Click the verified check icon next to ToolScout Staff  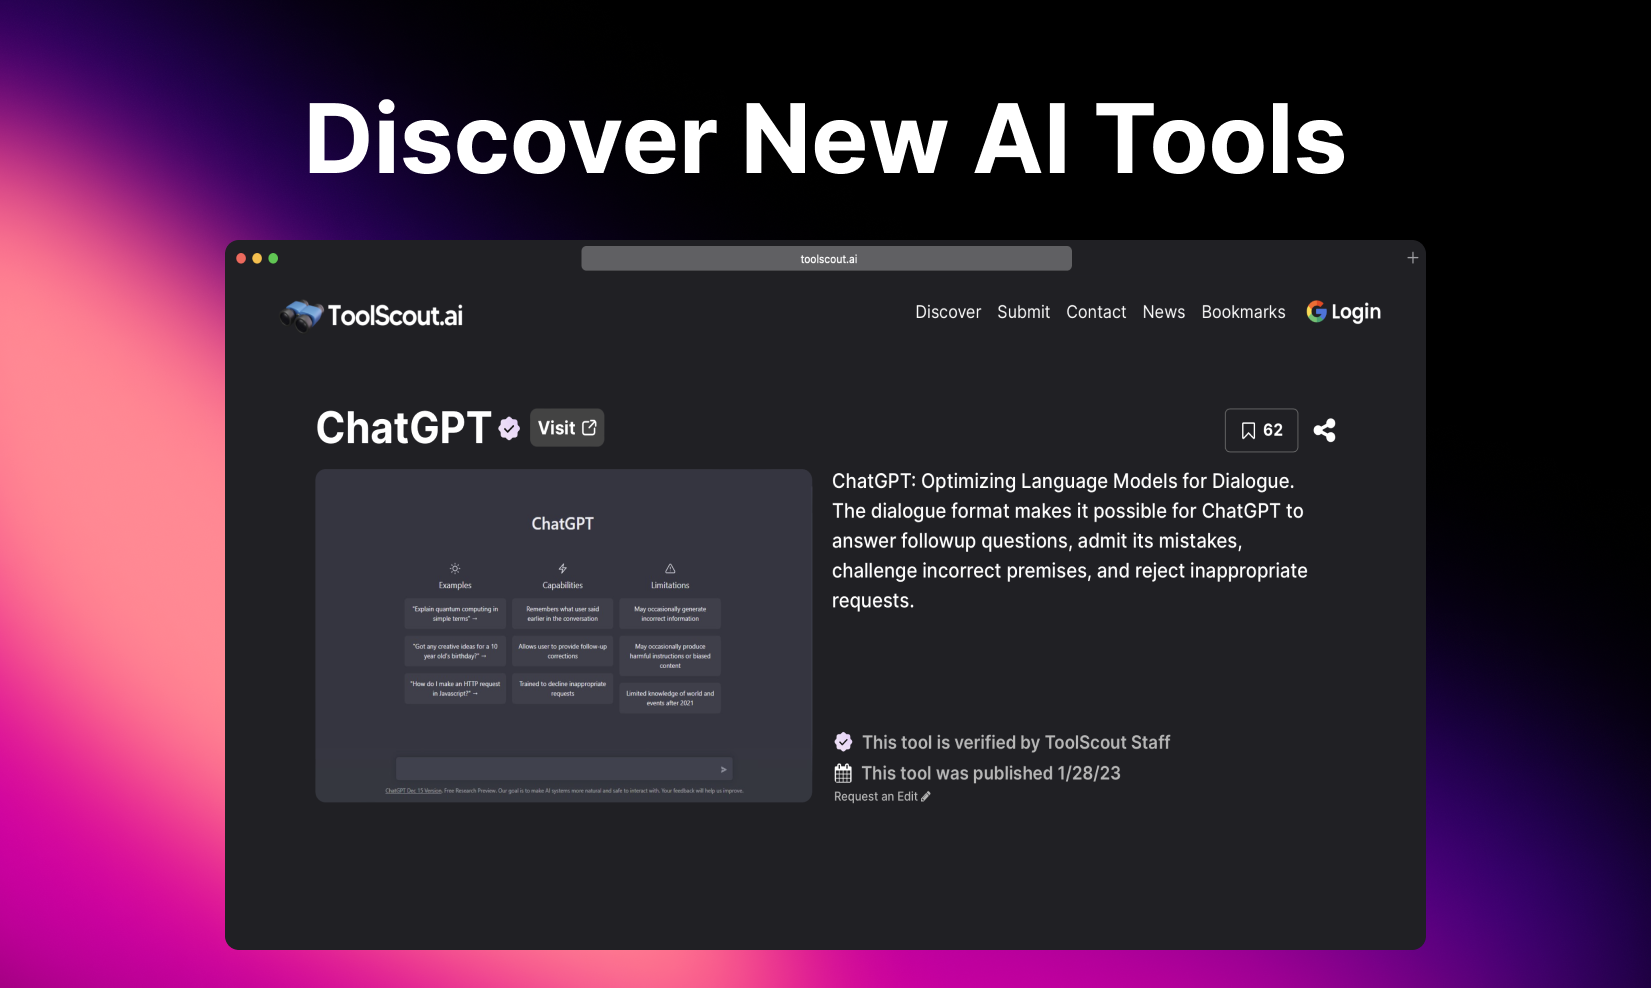pyautogui.click(x=843, y=742)
